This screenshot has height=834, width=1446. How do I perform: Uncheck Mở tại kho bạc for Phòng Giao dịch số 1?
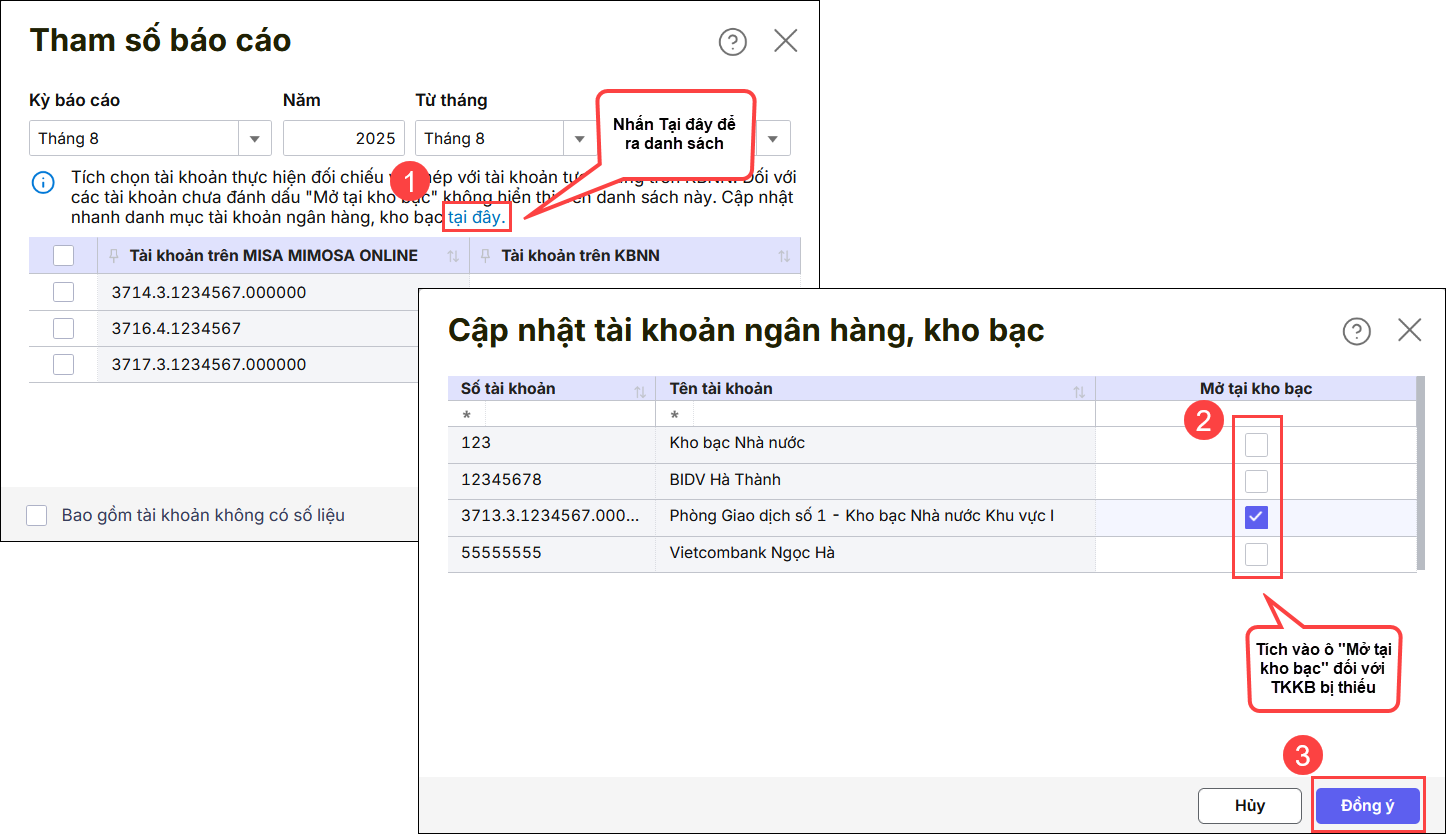click(1256, 517)
